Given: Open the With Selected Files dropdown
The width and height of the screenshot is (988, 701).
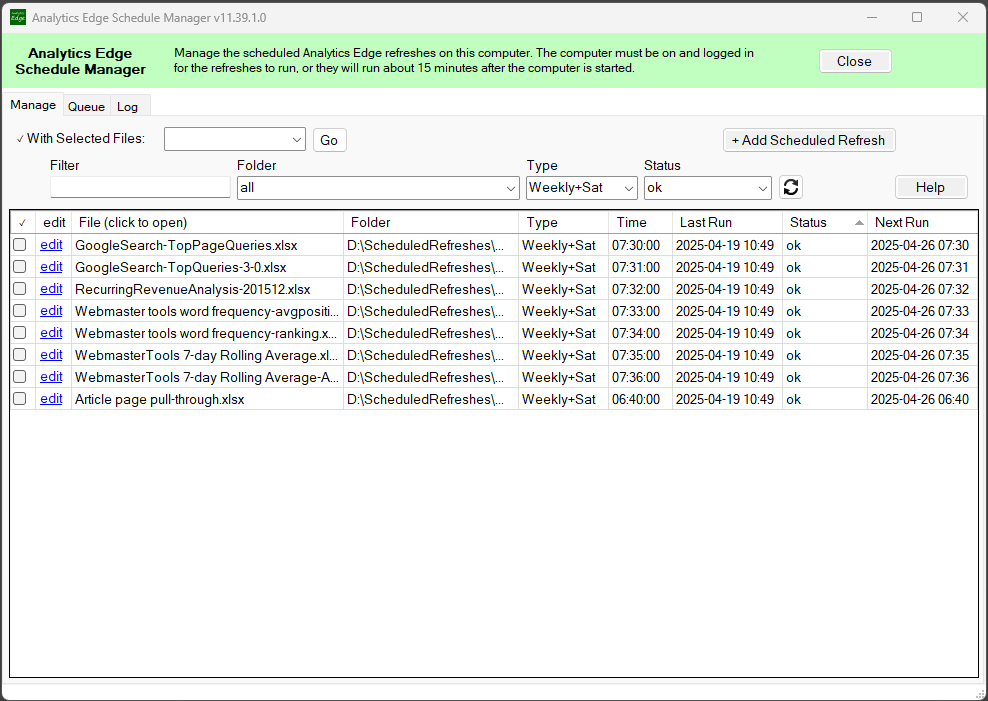Looking at the screenshot, I should (234, 139).
